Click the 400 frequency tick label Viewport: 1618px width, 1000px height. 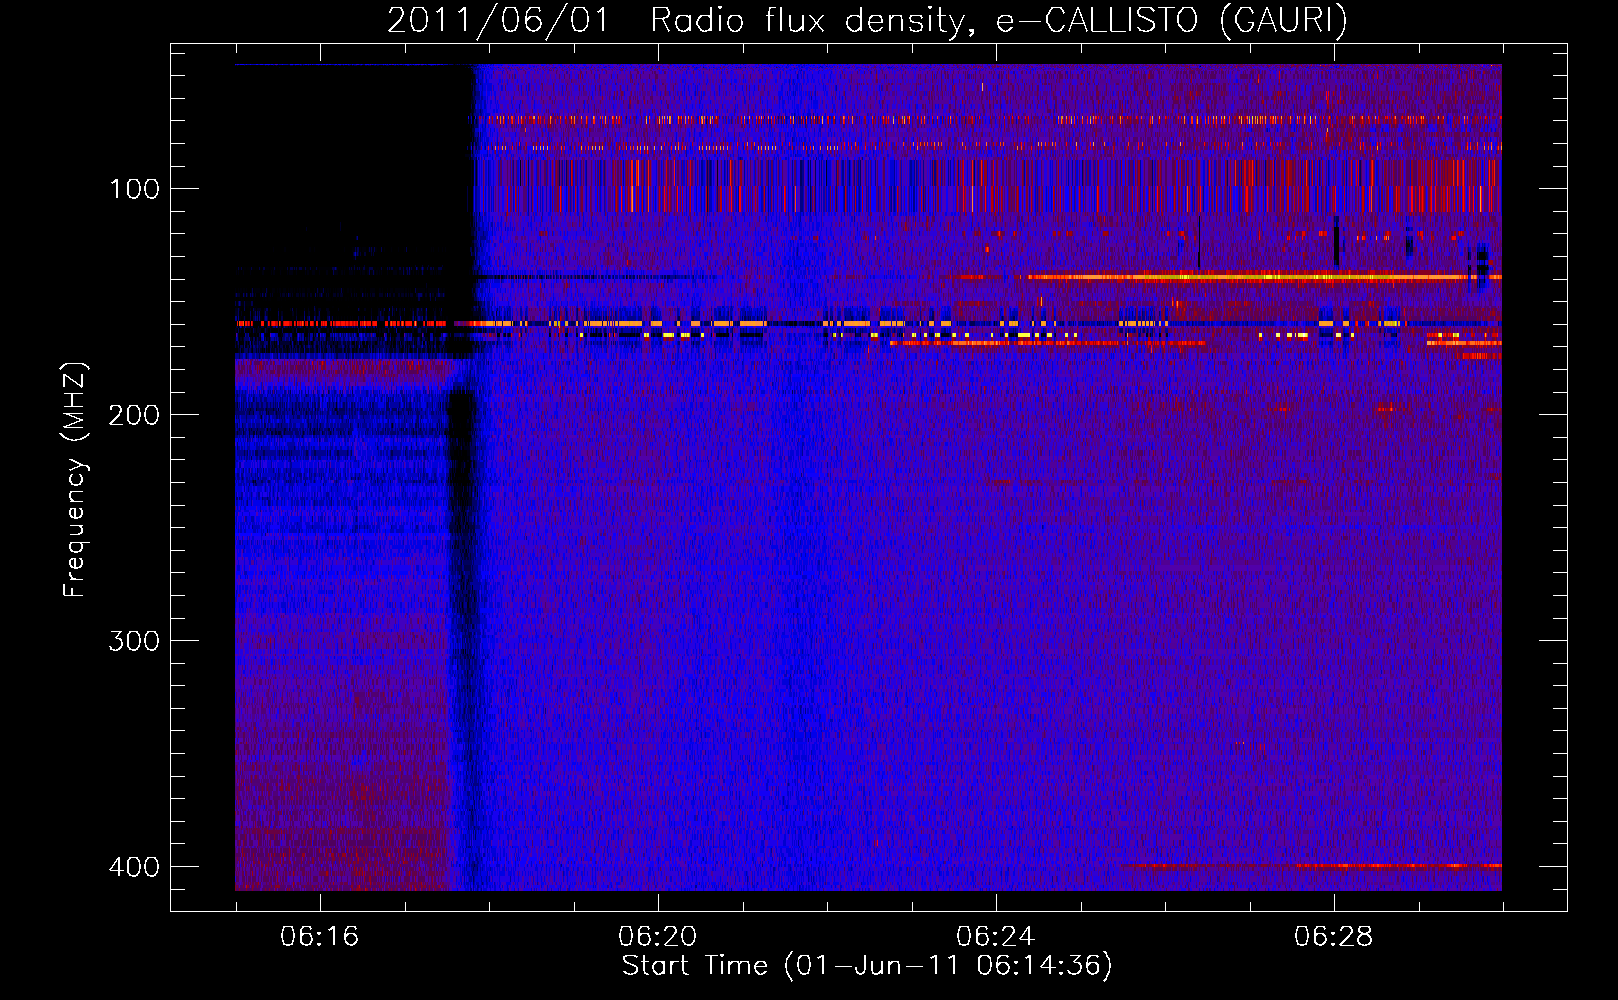(134, 867)
